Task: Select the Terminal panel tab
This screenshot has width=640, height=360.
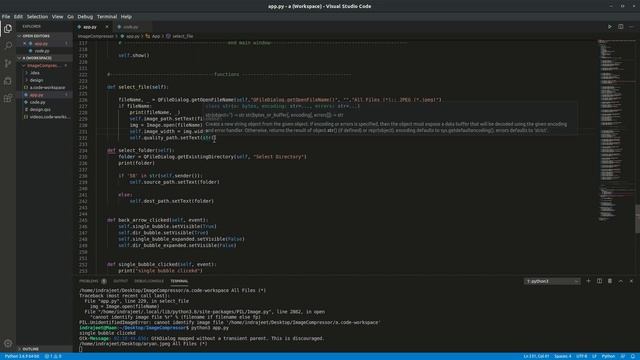Action: [179, 281]
